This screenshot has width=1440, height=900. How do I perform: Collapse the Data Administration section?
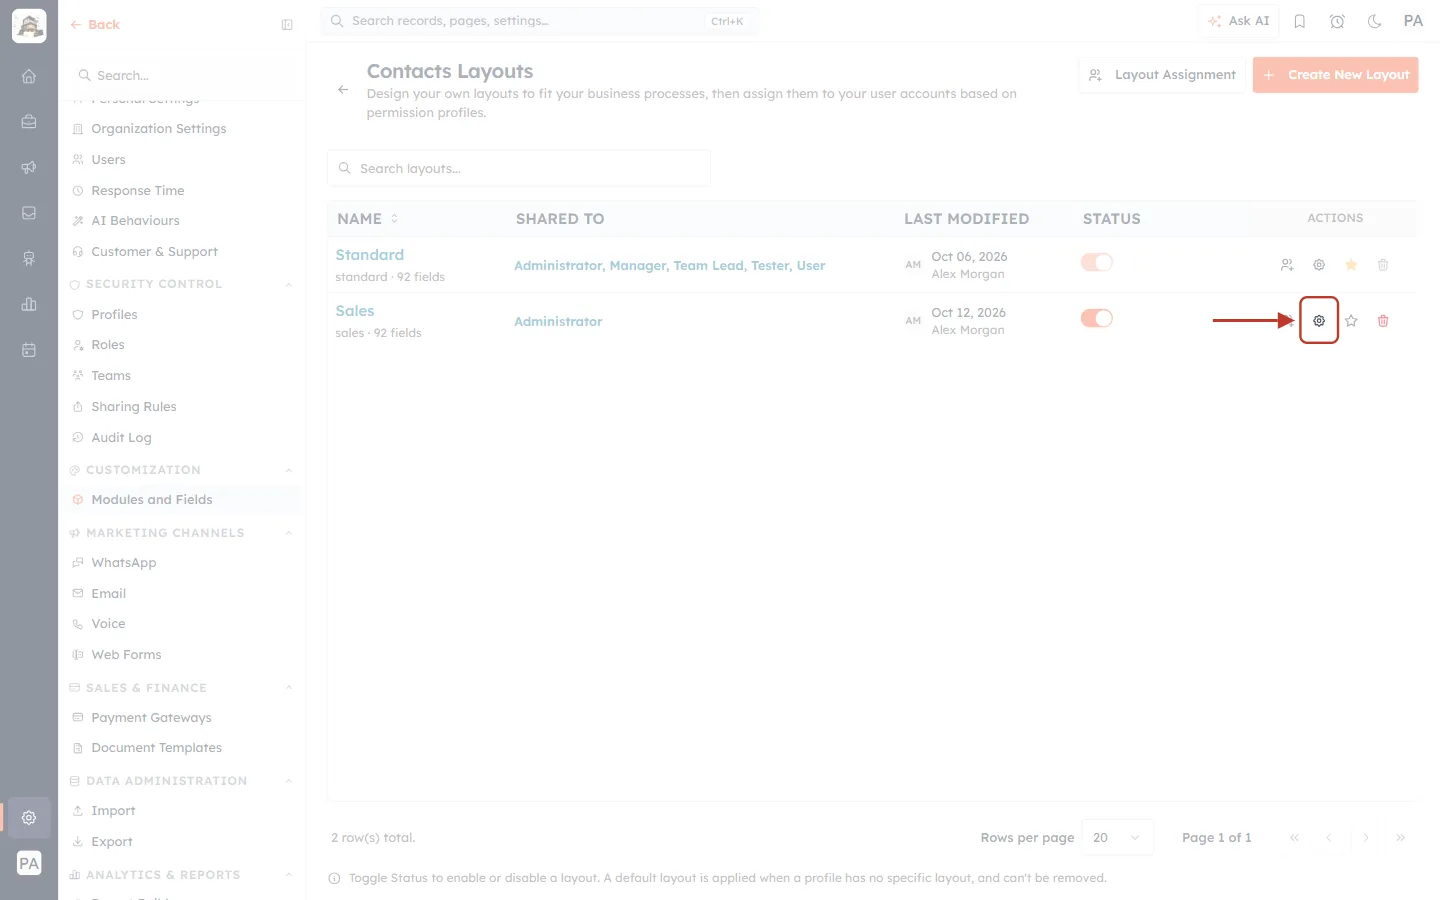coord(289,781)
